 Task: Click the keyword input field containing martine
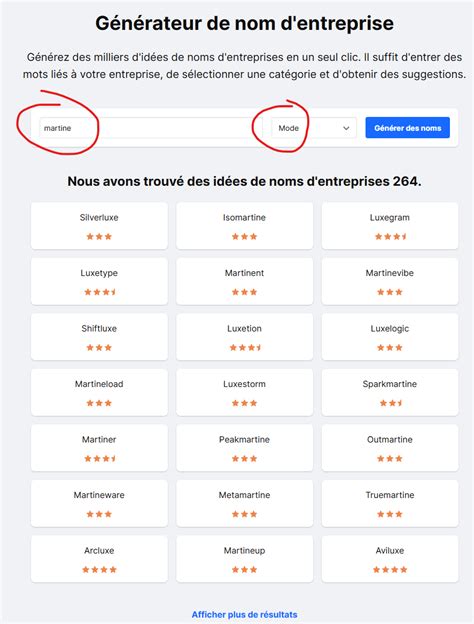145,128
